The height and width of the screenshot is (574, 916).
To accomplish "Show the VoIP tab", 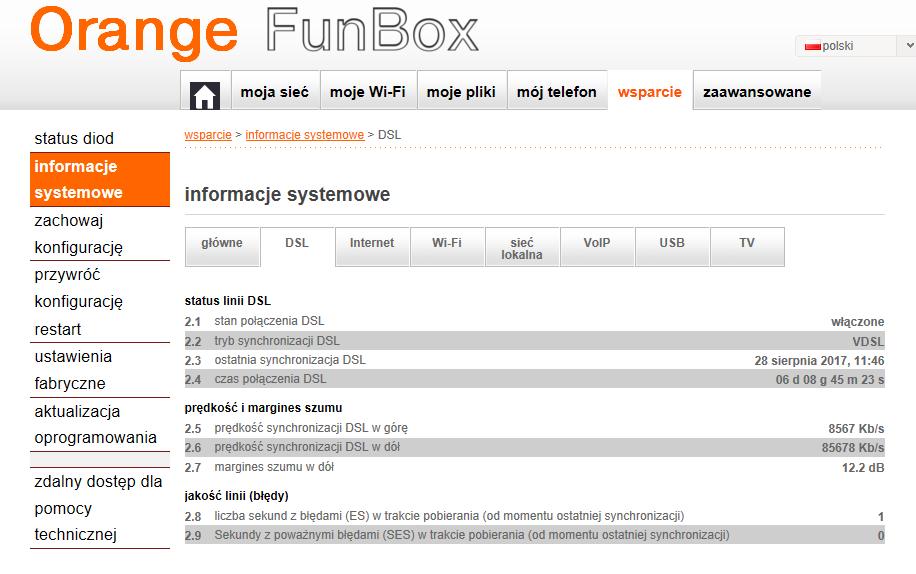I will point(597,244).
